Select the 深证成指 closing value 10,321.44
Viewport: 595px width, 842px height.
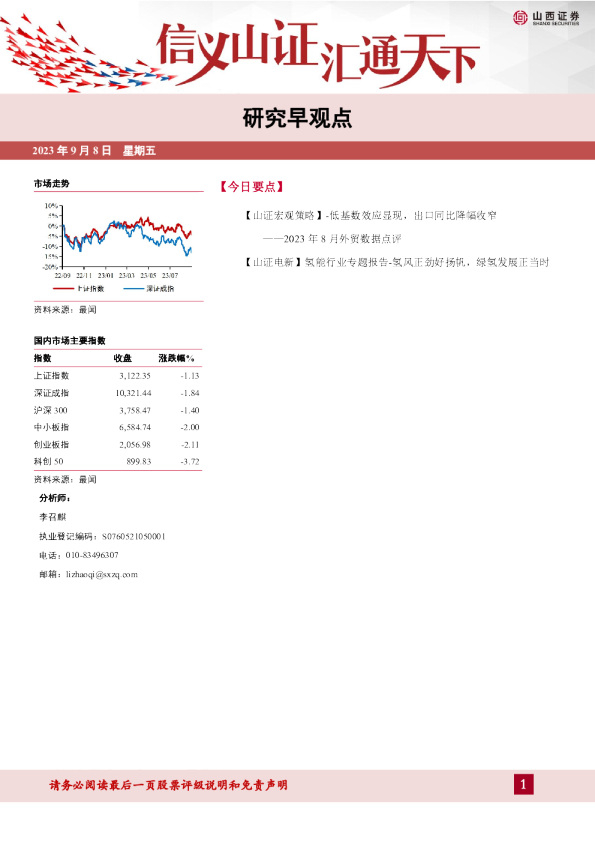133,393
